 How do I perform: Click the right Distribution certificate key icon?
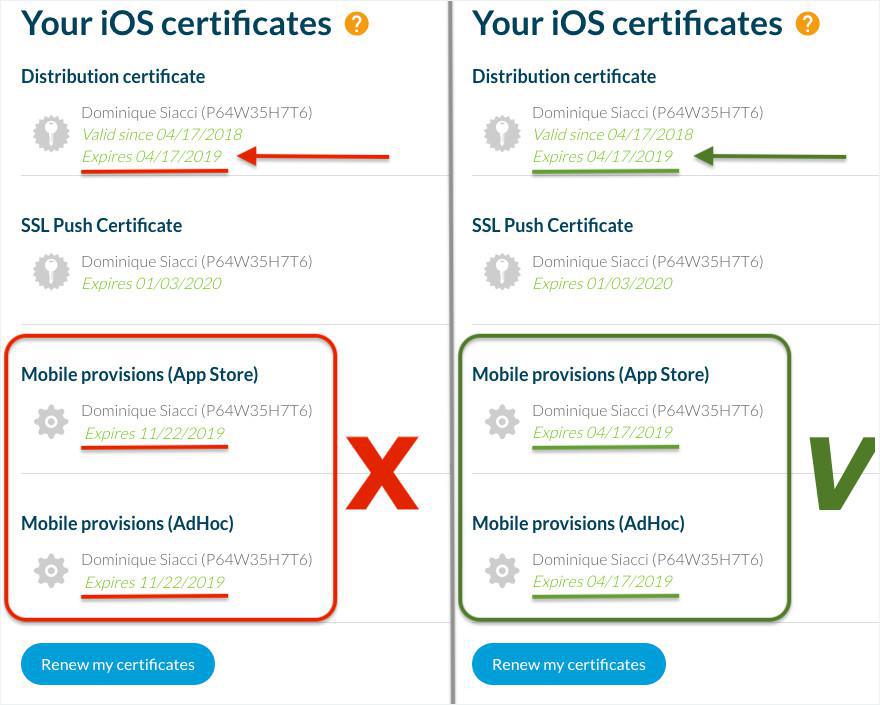[x=502, y=134]
